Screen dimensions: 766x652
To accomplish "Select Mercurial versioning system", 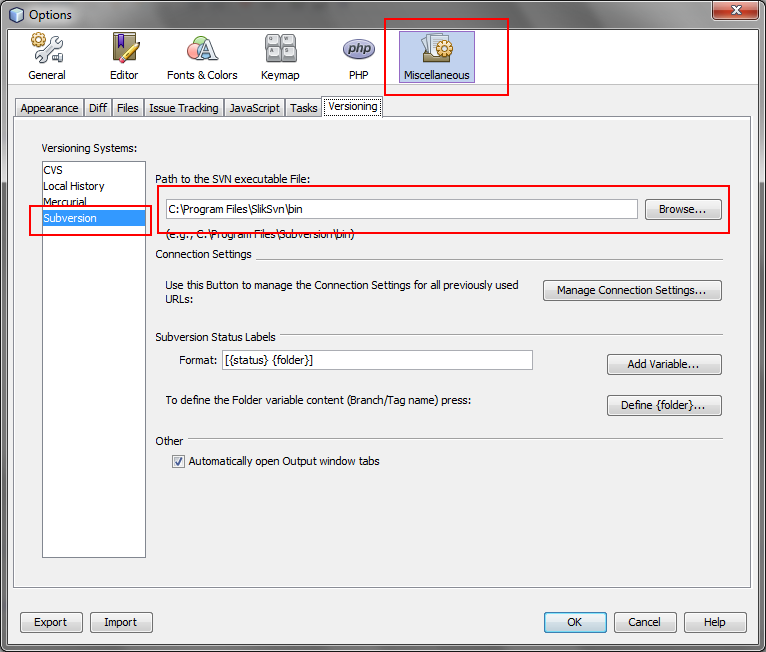I will pos(65,202).
